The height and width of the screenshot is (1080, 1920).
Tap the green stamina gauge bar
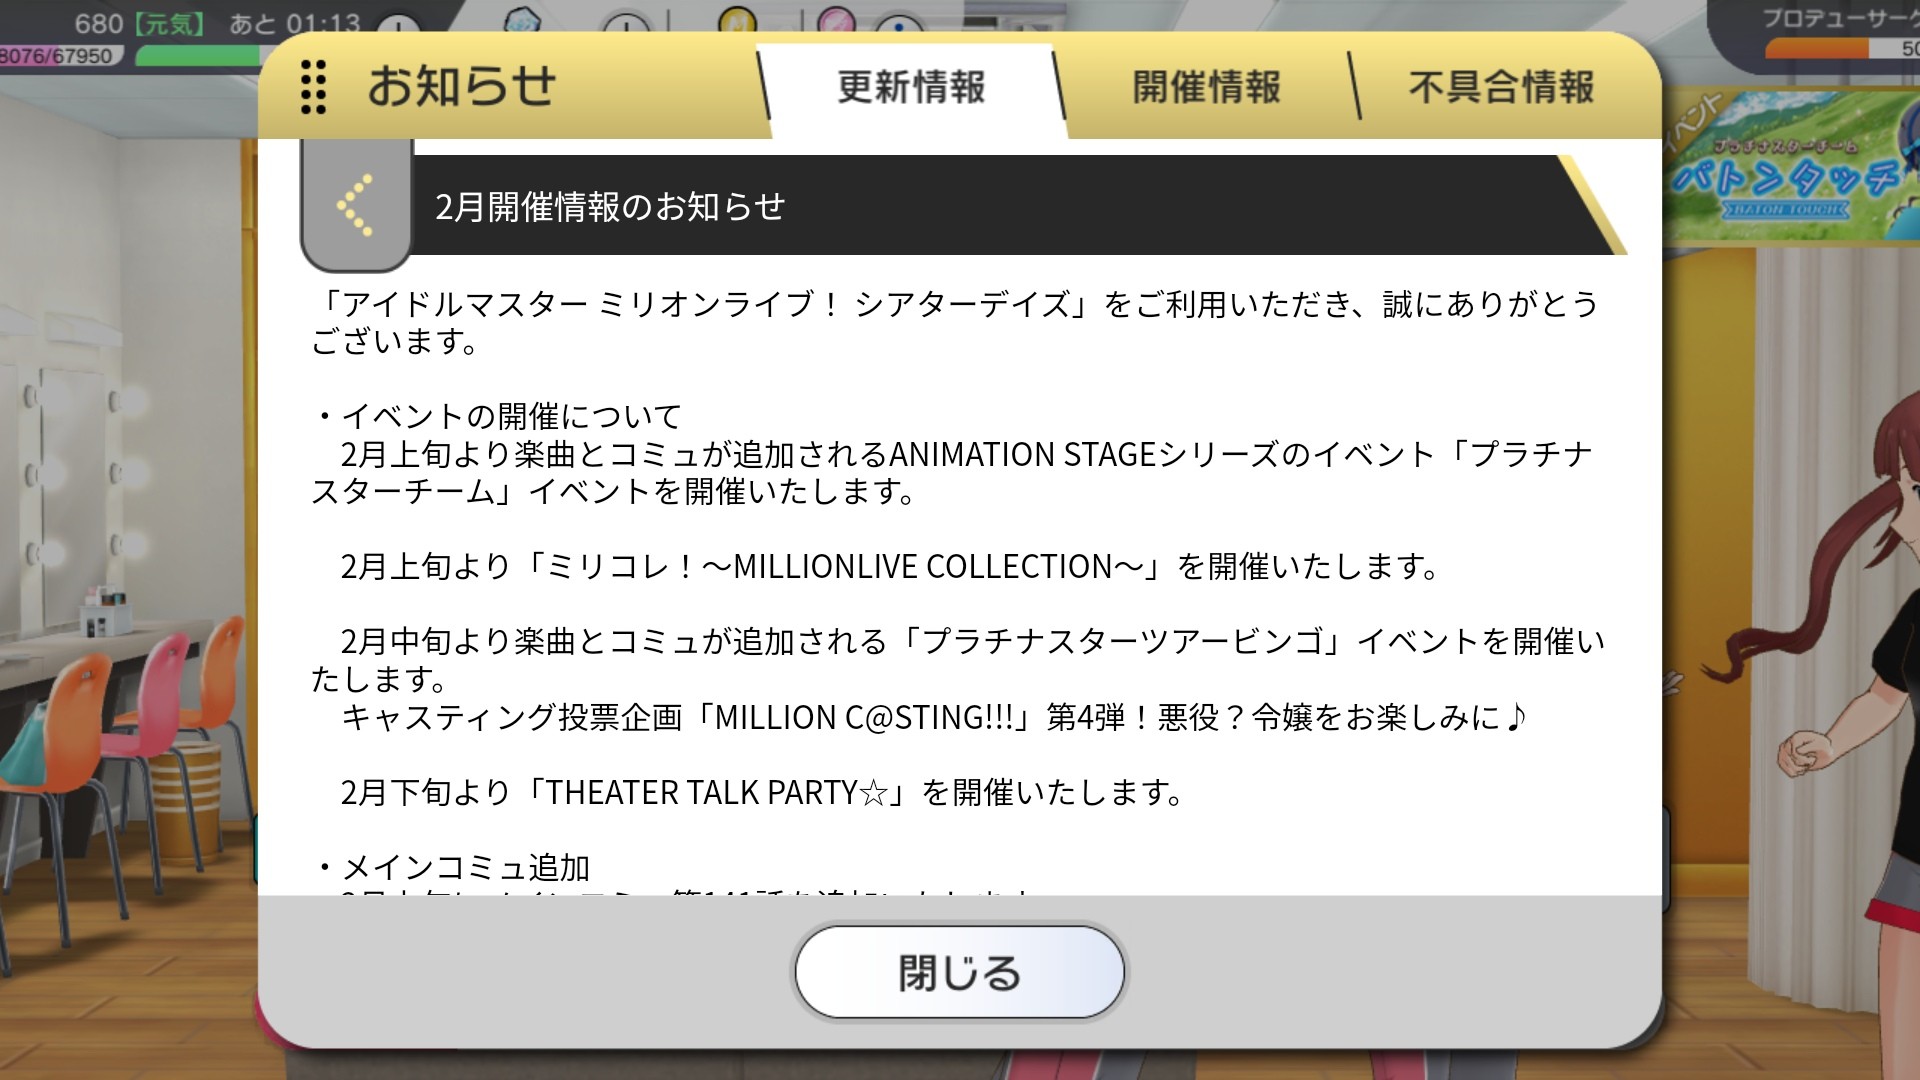196,55
